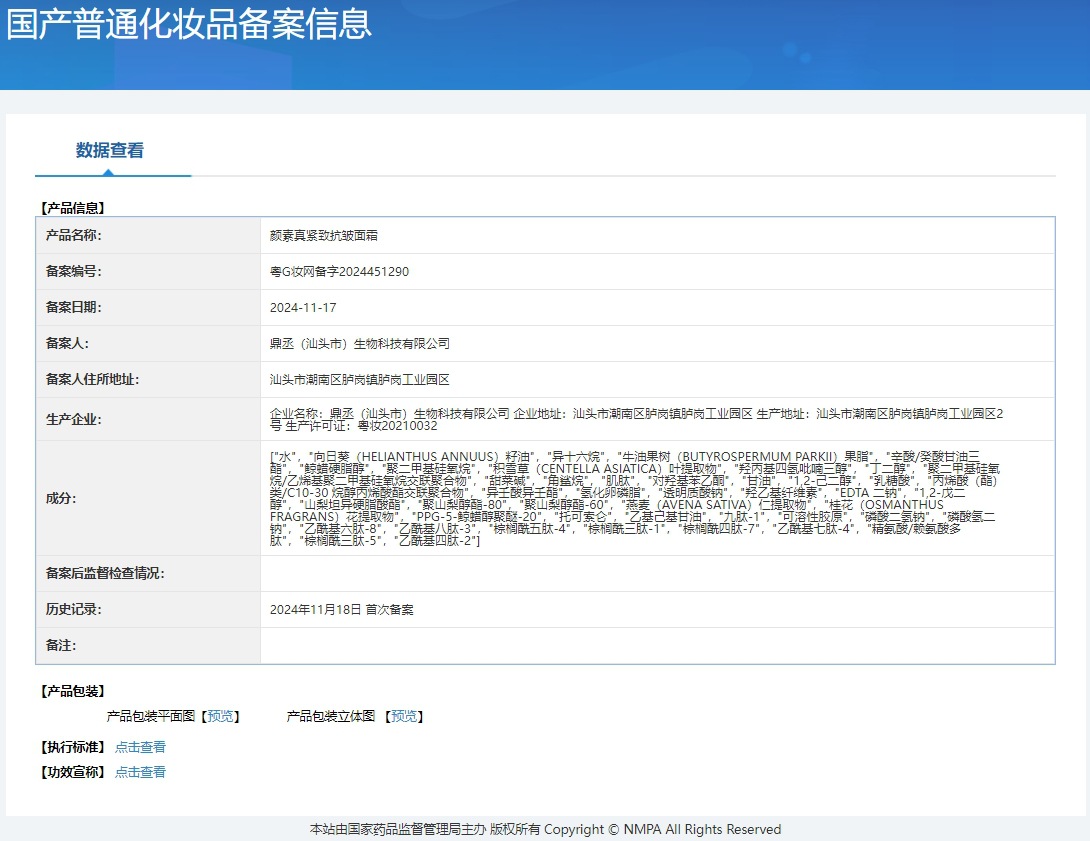Screen dimensions: 1090x841
Task: Click the 产品名称 row label
Action: [74, 236]
